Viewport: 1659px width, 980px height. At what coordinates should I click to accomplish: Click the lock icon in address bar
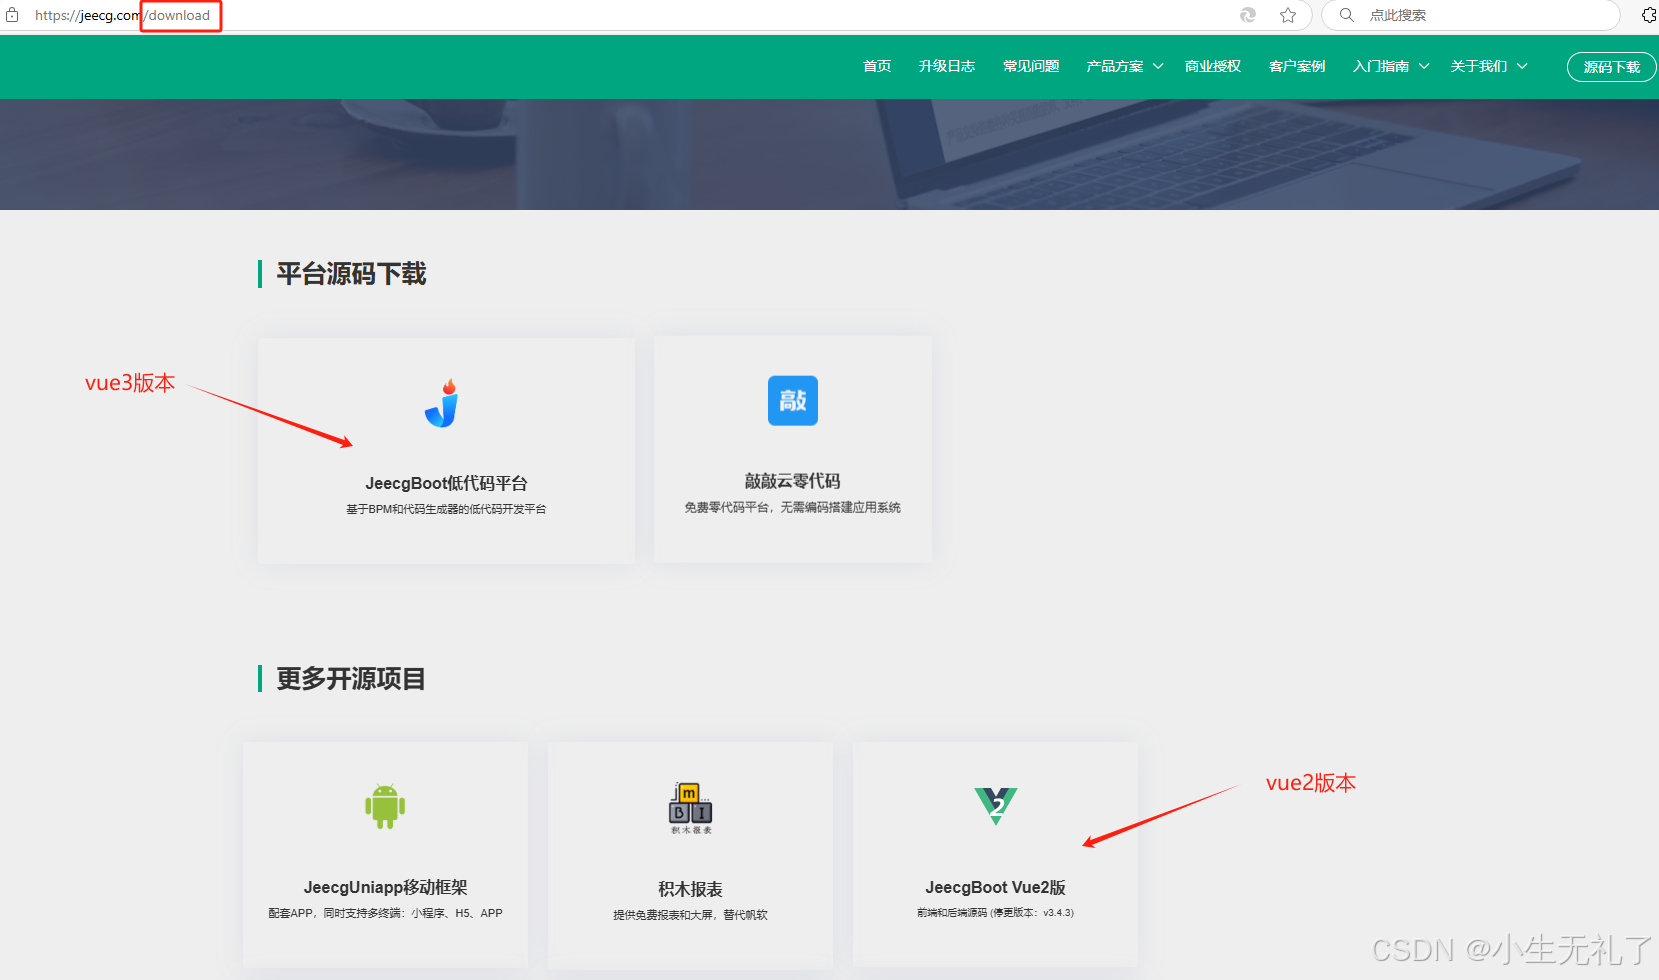(12, 15)
